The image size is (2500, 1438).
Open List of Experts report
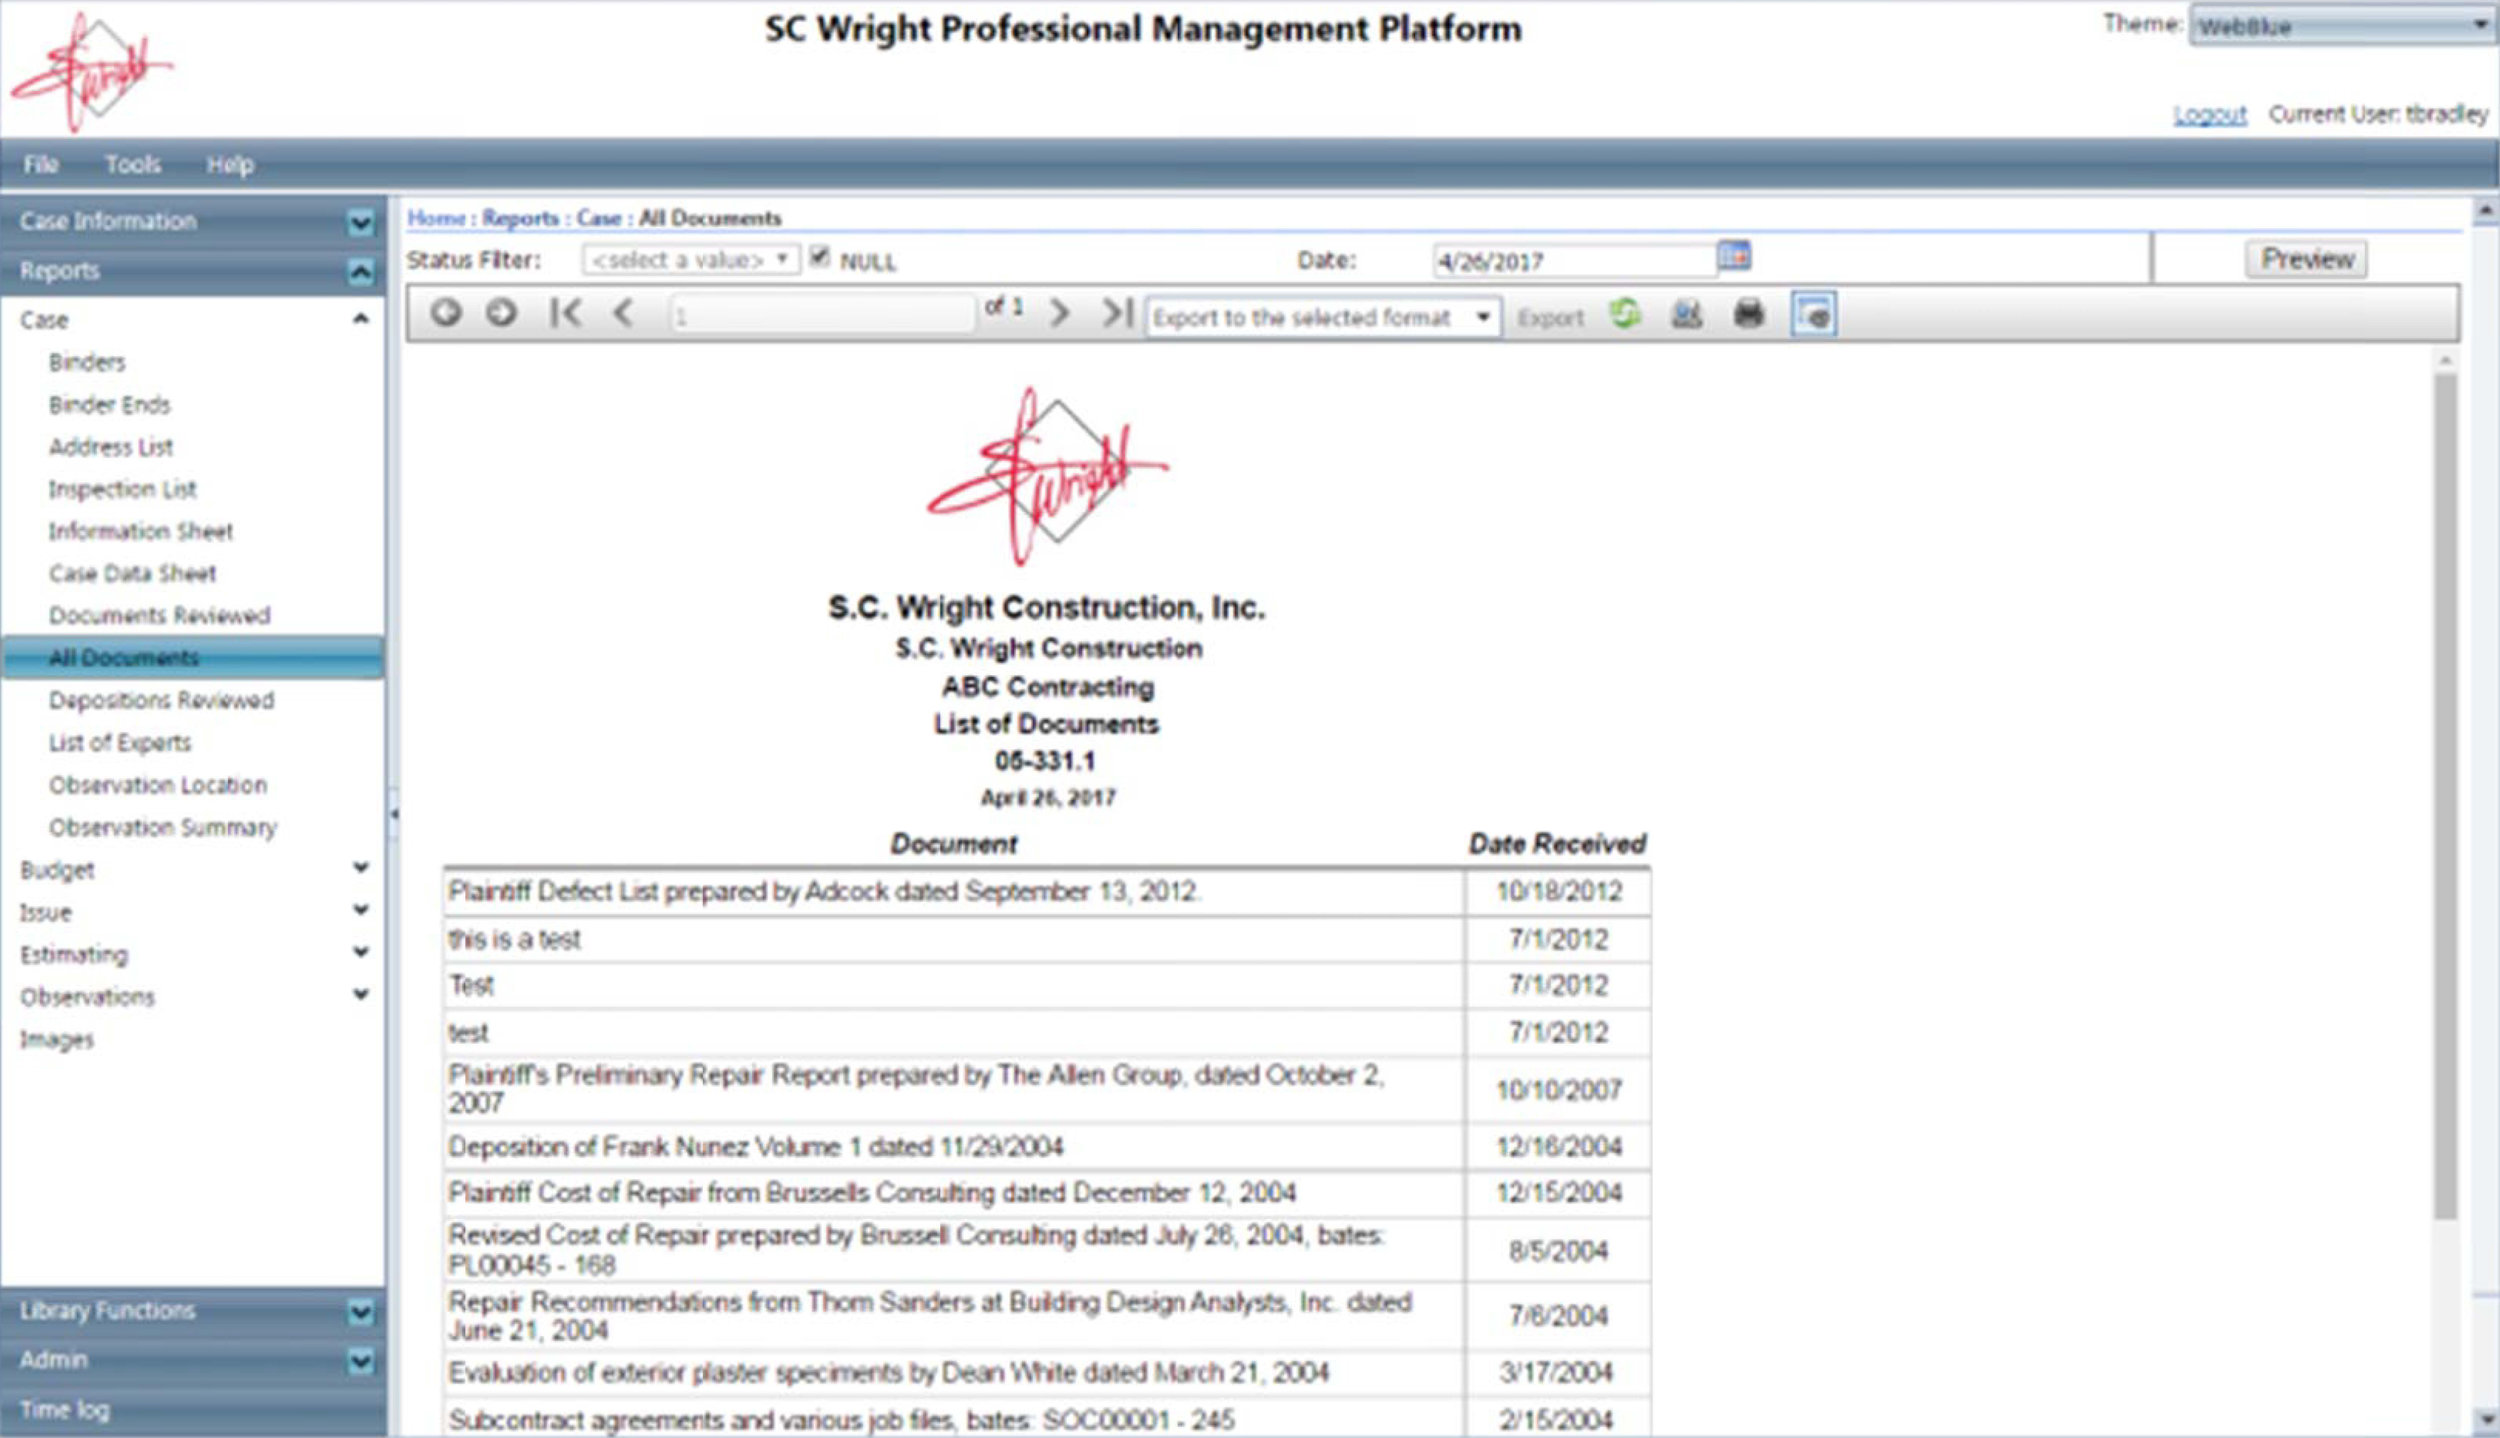tap(120, 742)
